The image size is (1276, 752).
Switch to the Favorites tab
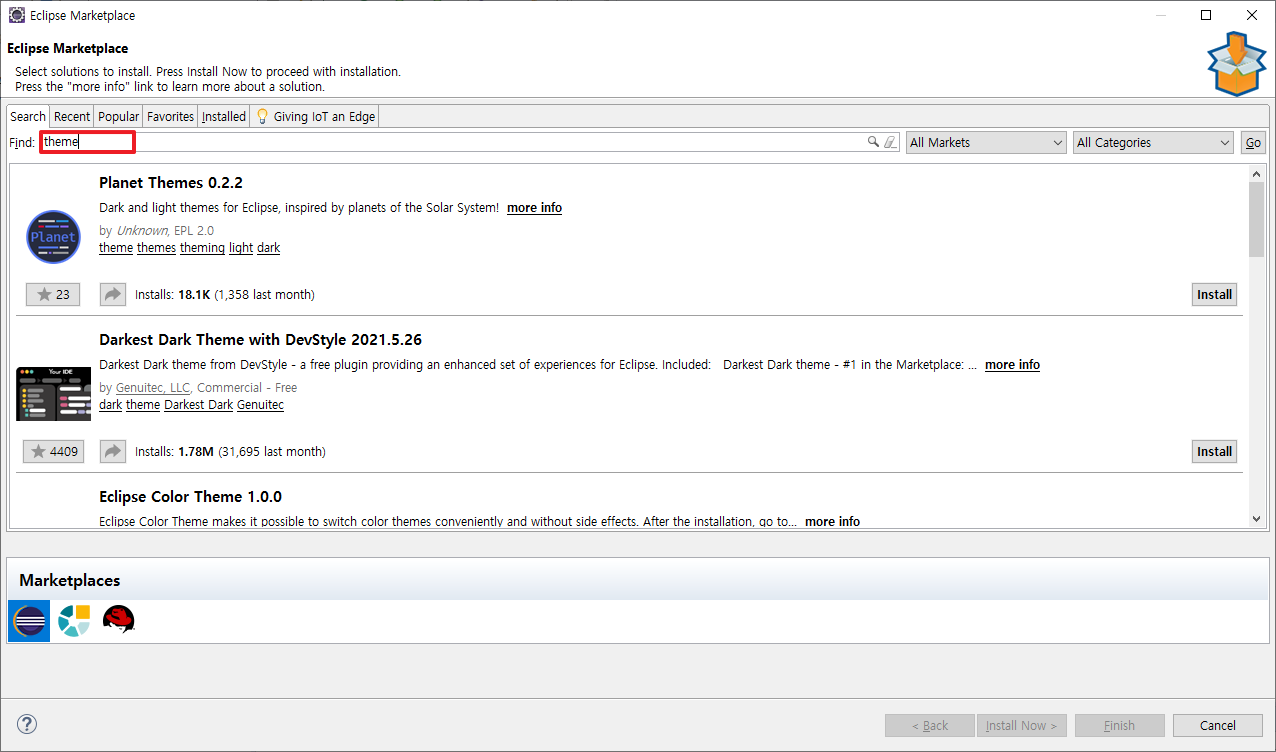(171, 116)
